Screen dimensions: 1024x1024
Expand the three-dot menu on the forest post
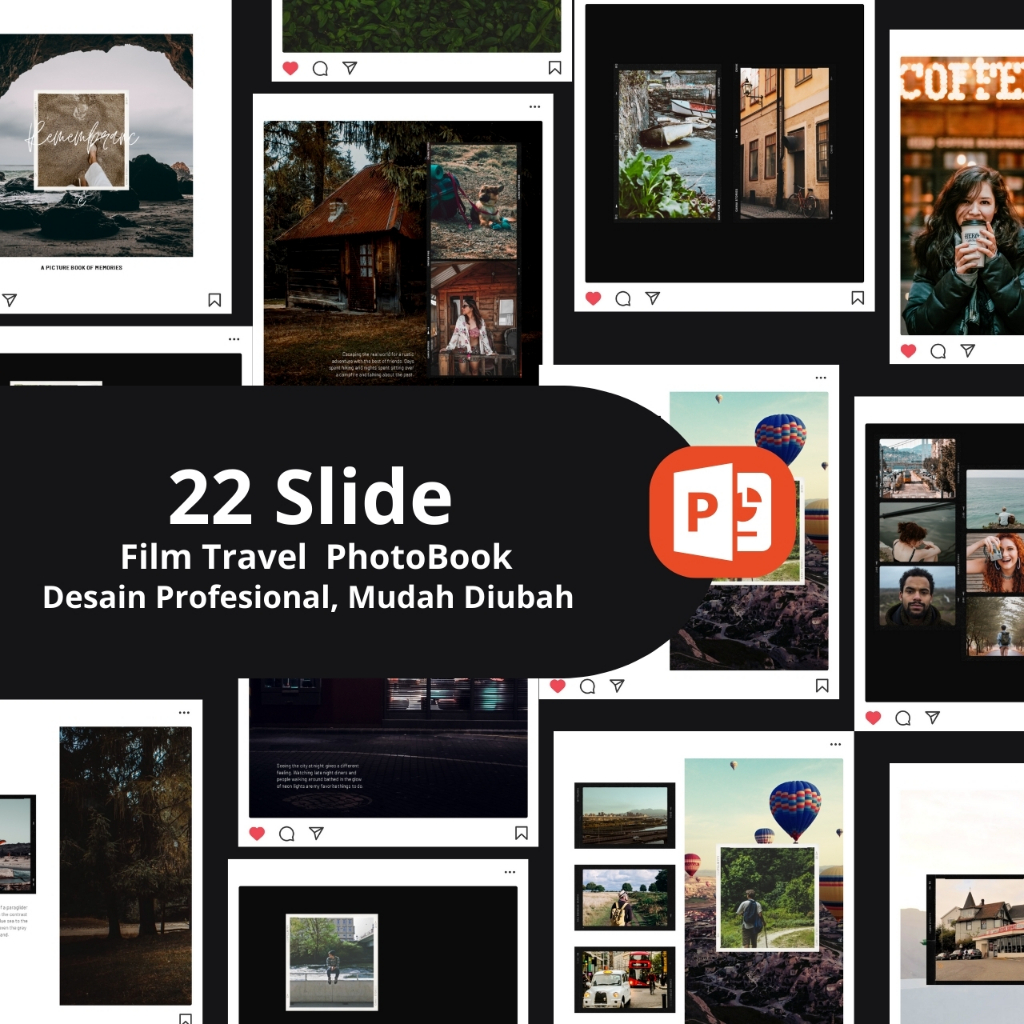pos(183,712)
